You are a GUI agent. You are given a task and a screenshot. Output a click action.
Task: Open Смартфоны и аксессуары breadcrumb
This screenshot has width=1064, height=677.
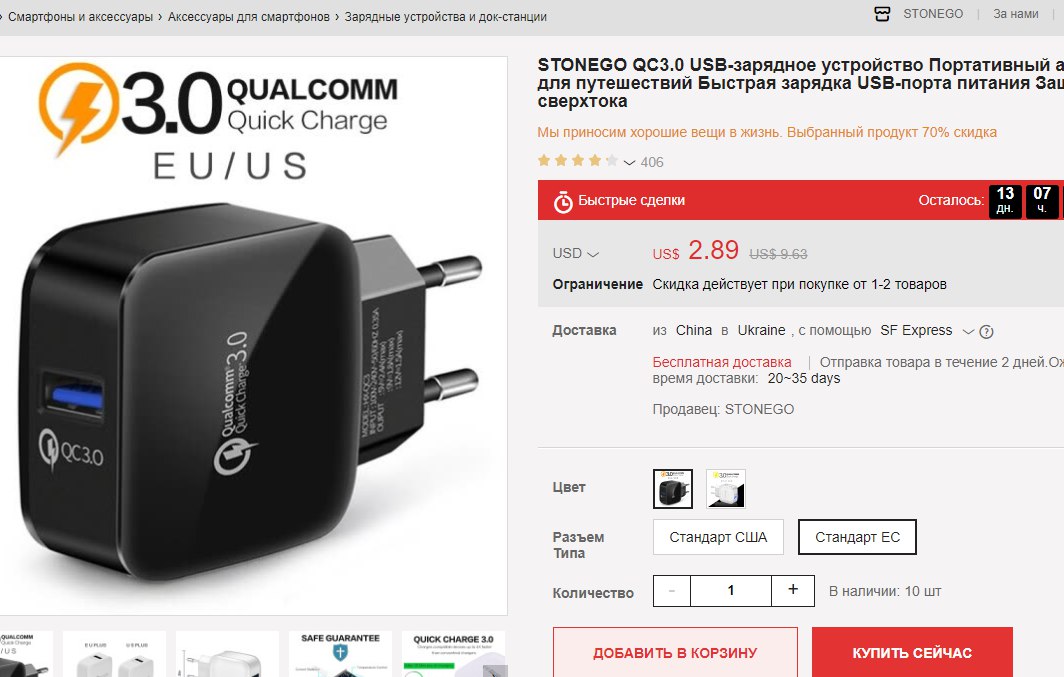click(x=80, y=17)
